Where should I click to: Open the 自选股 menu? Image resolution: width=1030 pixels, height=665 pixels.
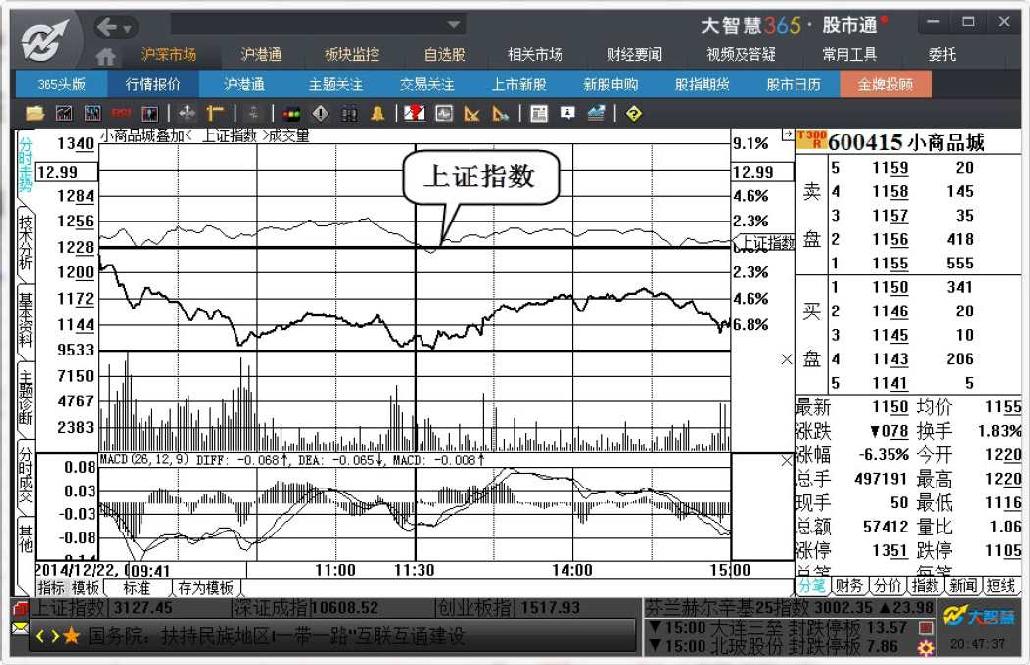click(445, 55)
